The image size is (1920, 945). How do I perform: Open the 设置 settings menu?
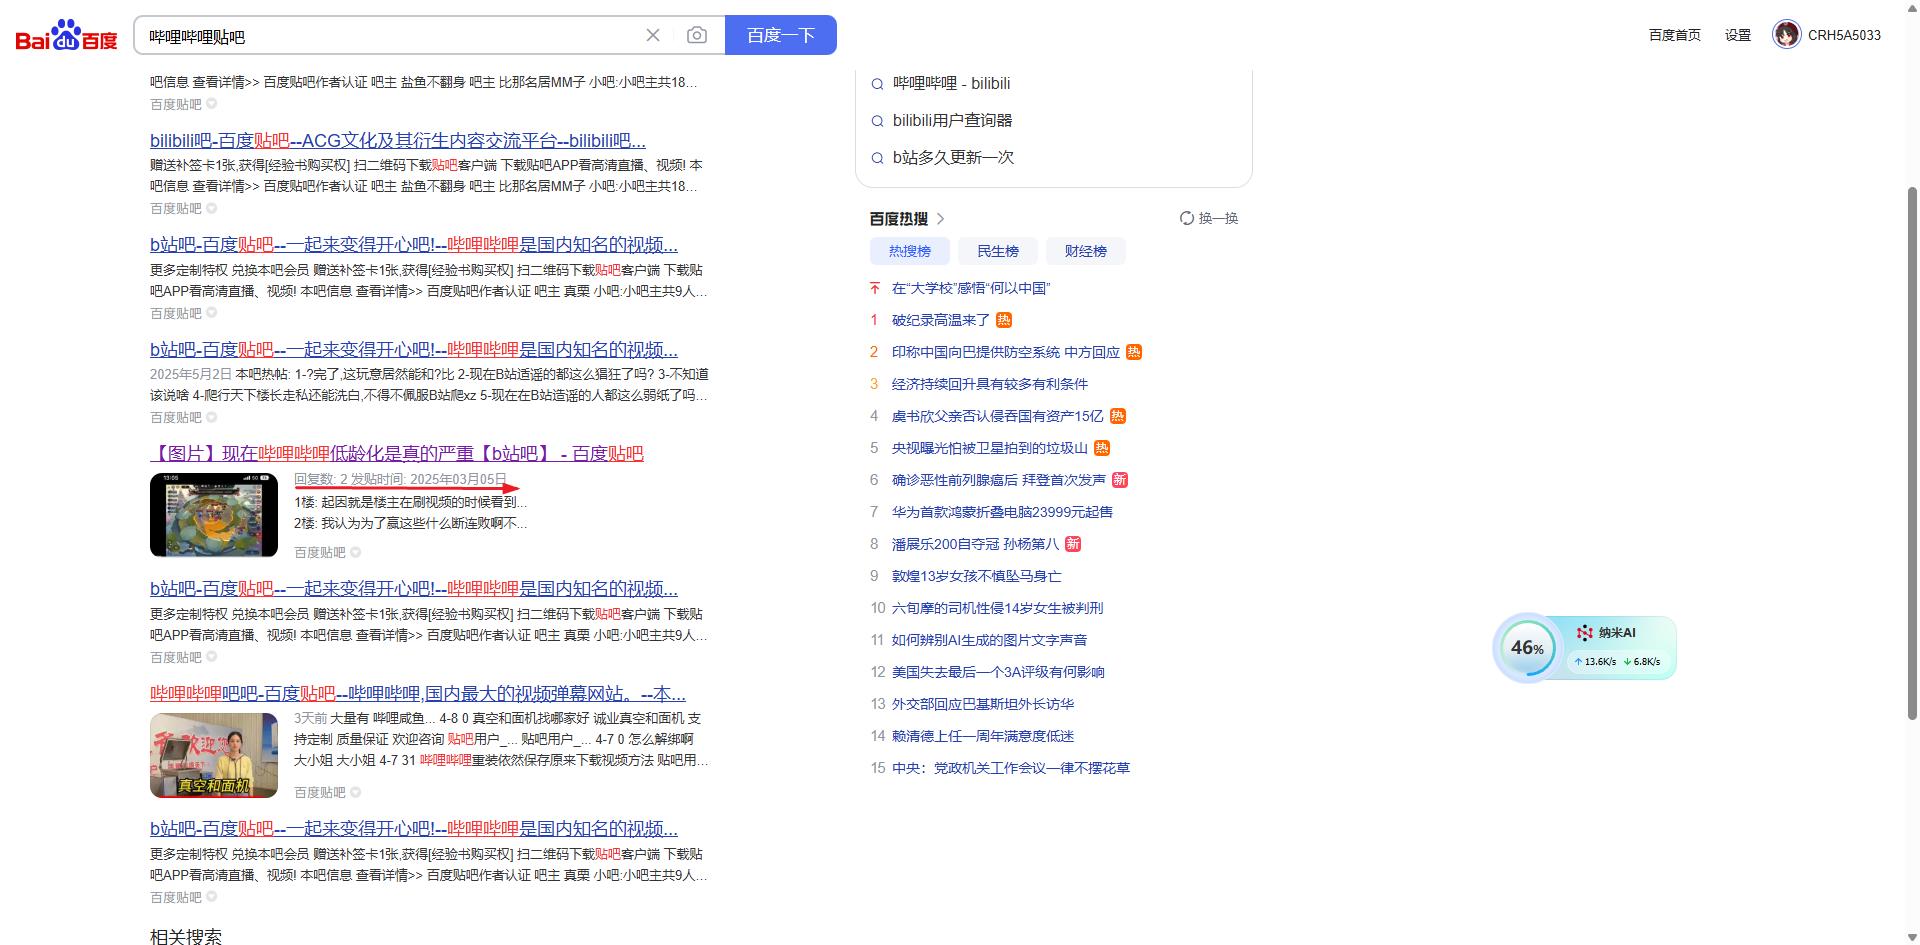click(x=1737, y=35)
